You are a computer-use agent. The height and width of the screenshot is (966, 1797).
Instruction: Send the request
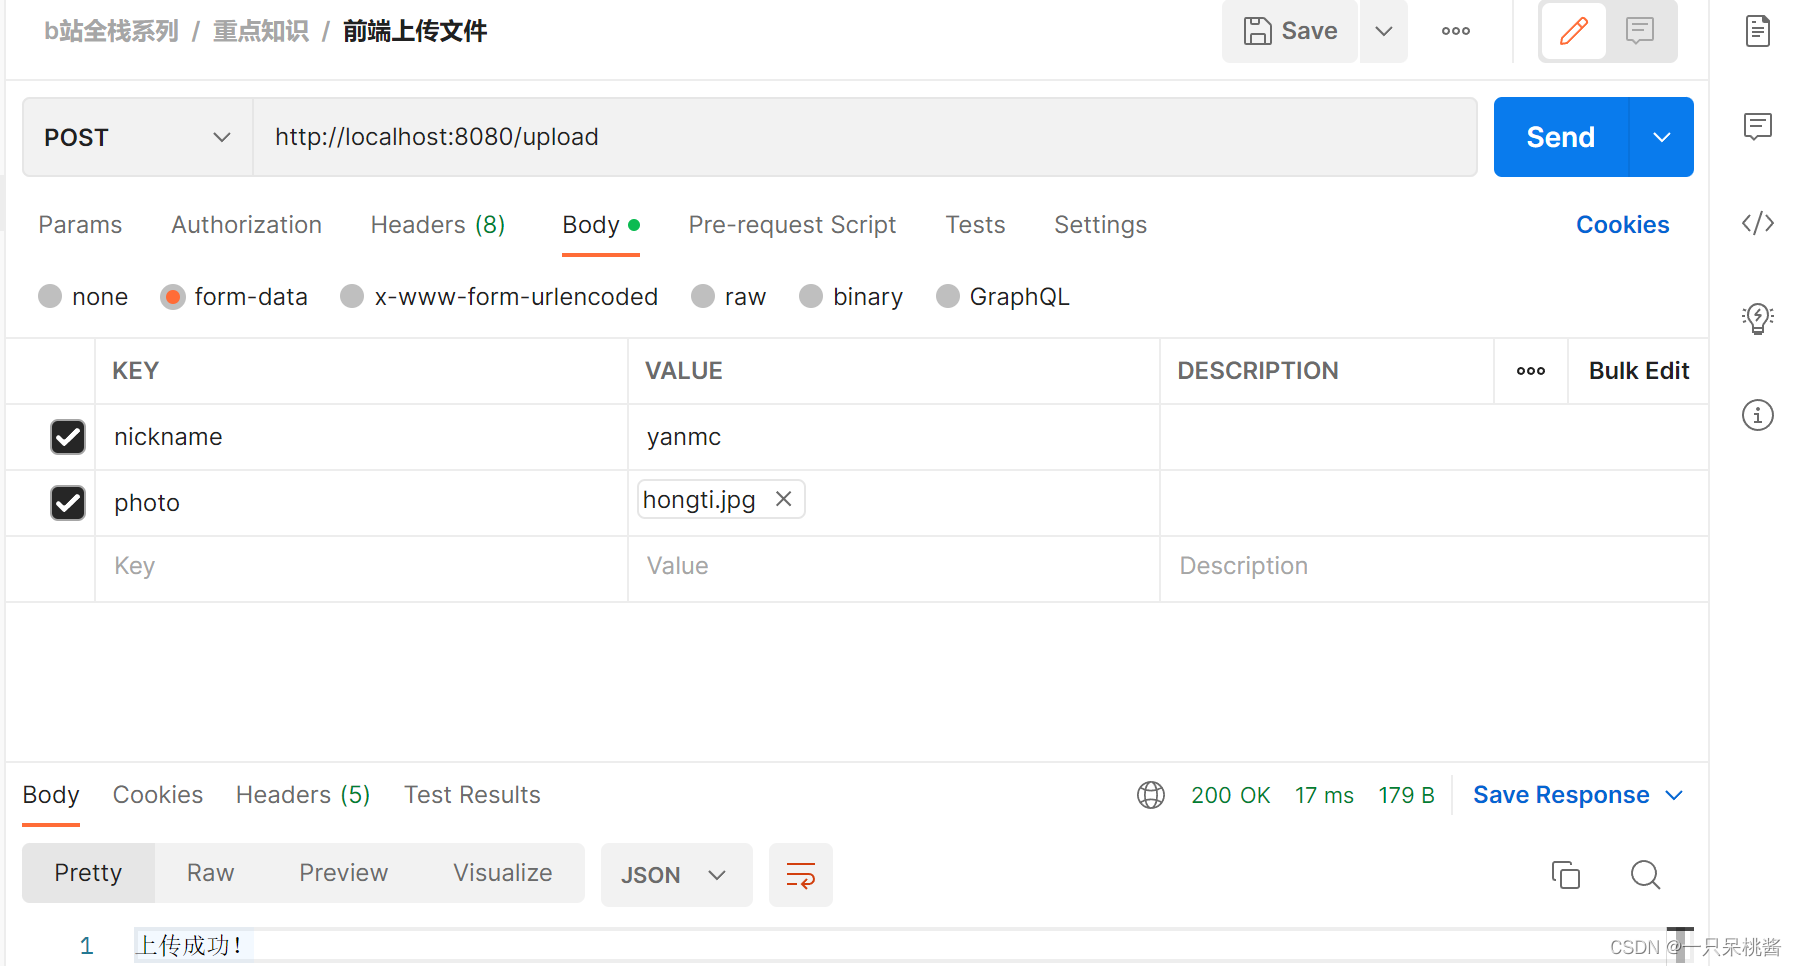click(1561, 137)
